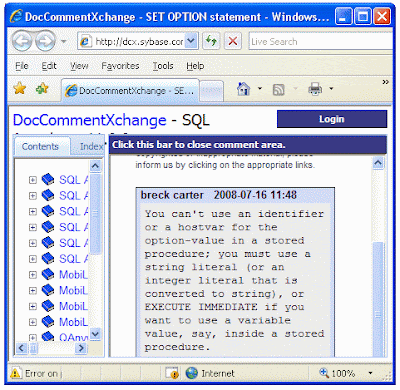400x390 pixels.
Task: Click book icon of third MobiL entry
Action: (x=48, y=306)
